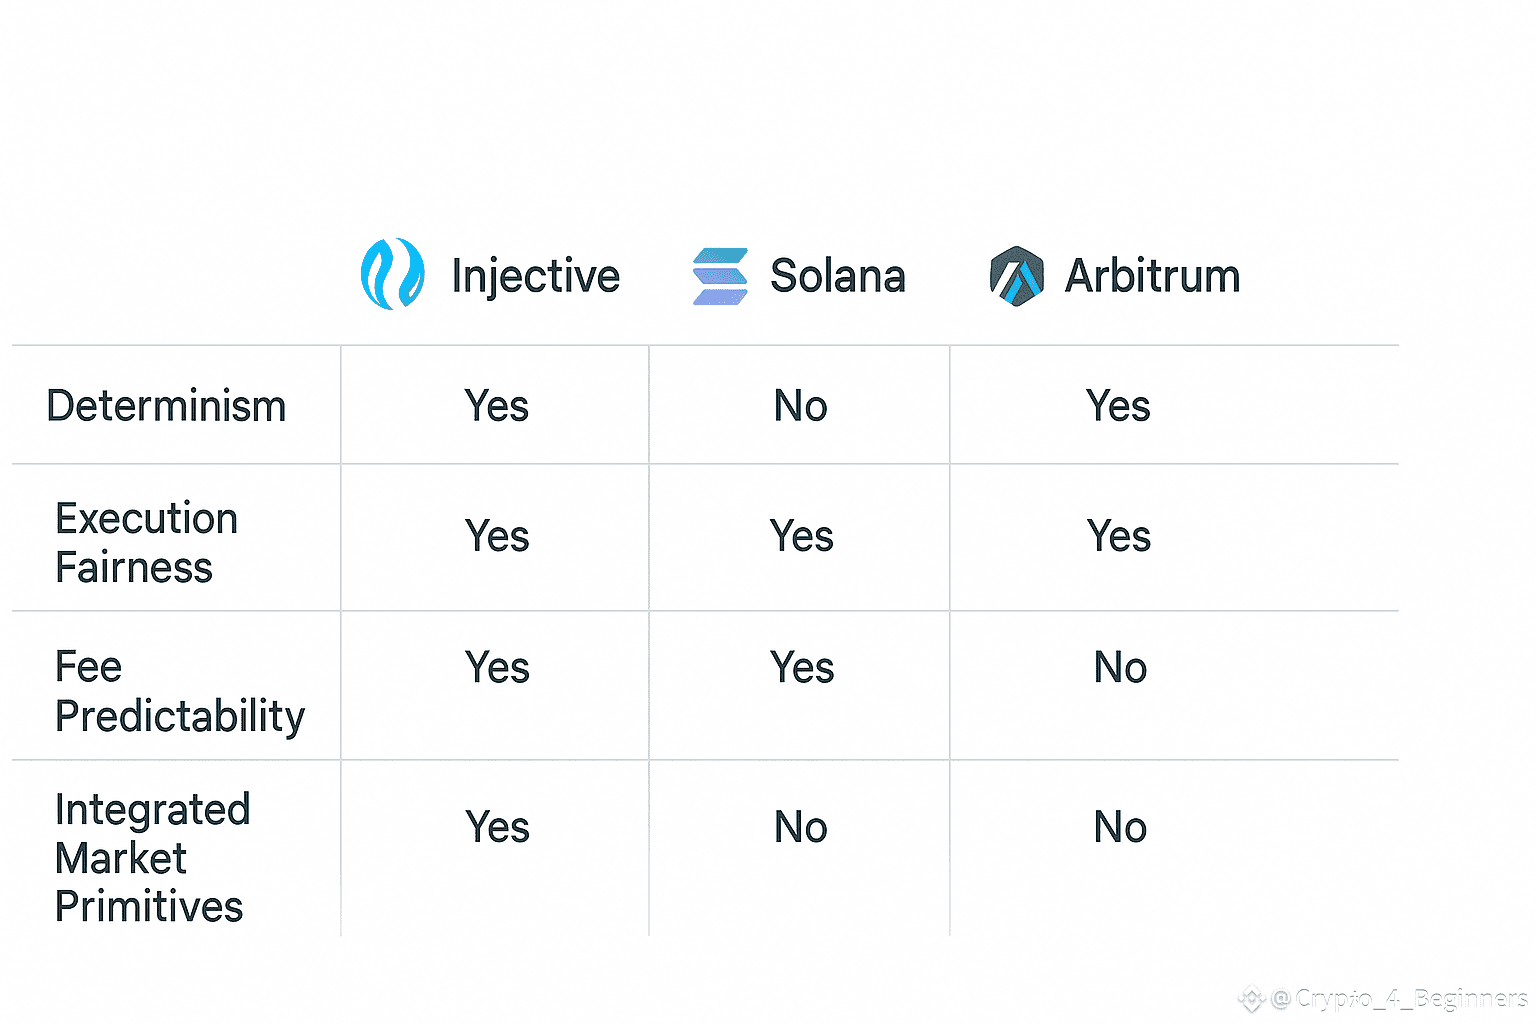Click Arbitrum's Execution Fairness Yes cell

(x=1118, y=536)
